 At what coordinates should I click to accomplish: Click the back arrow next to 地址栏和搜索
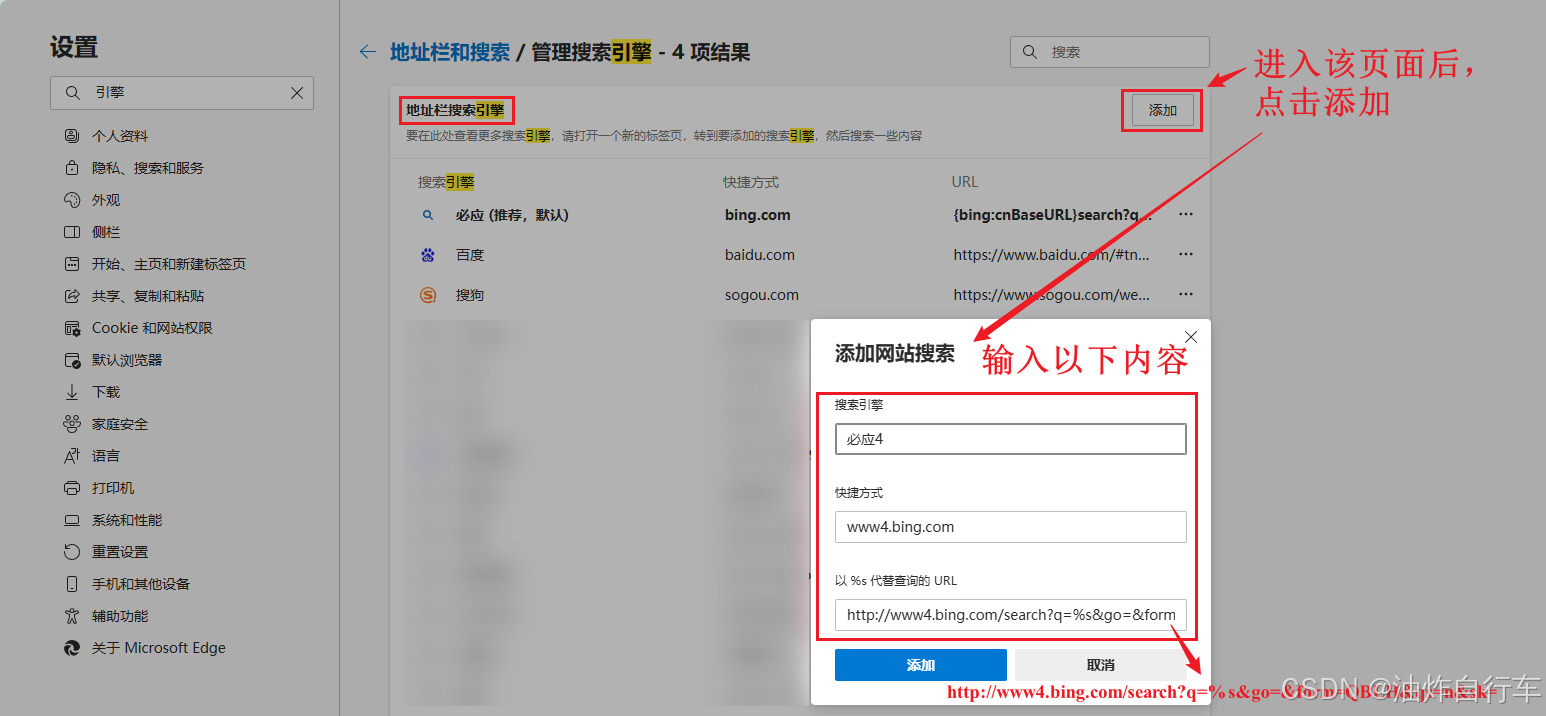(x=368, y=52)
